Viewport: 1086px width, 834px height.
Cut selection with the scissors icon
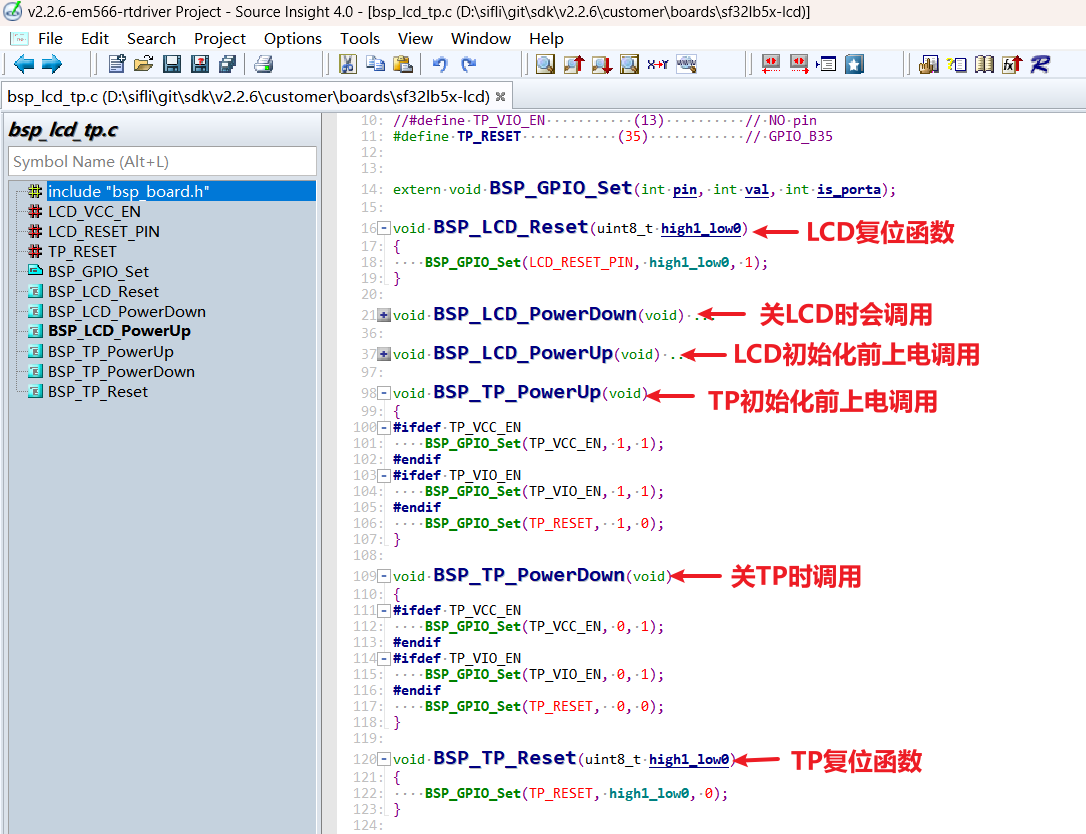tap(348, 64)
